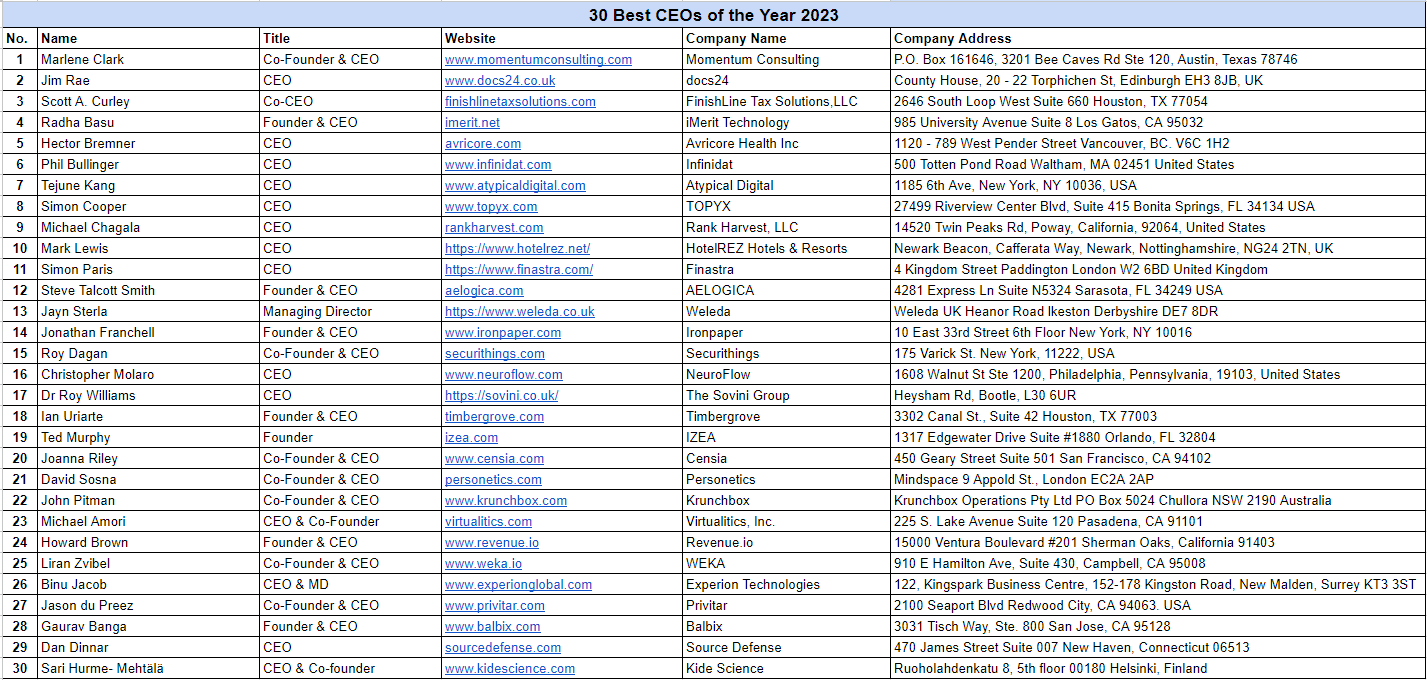Screen dimensions: 1427x680
Task: Select the 'Company Name' header cell
Action: pyautogui.click(x=786, y=38)
